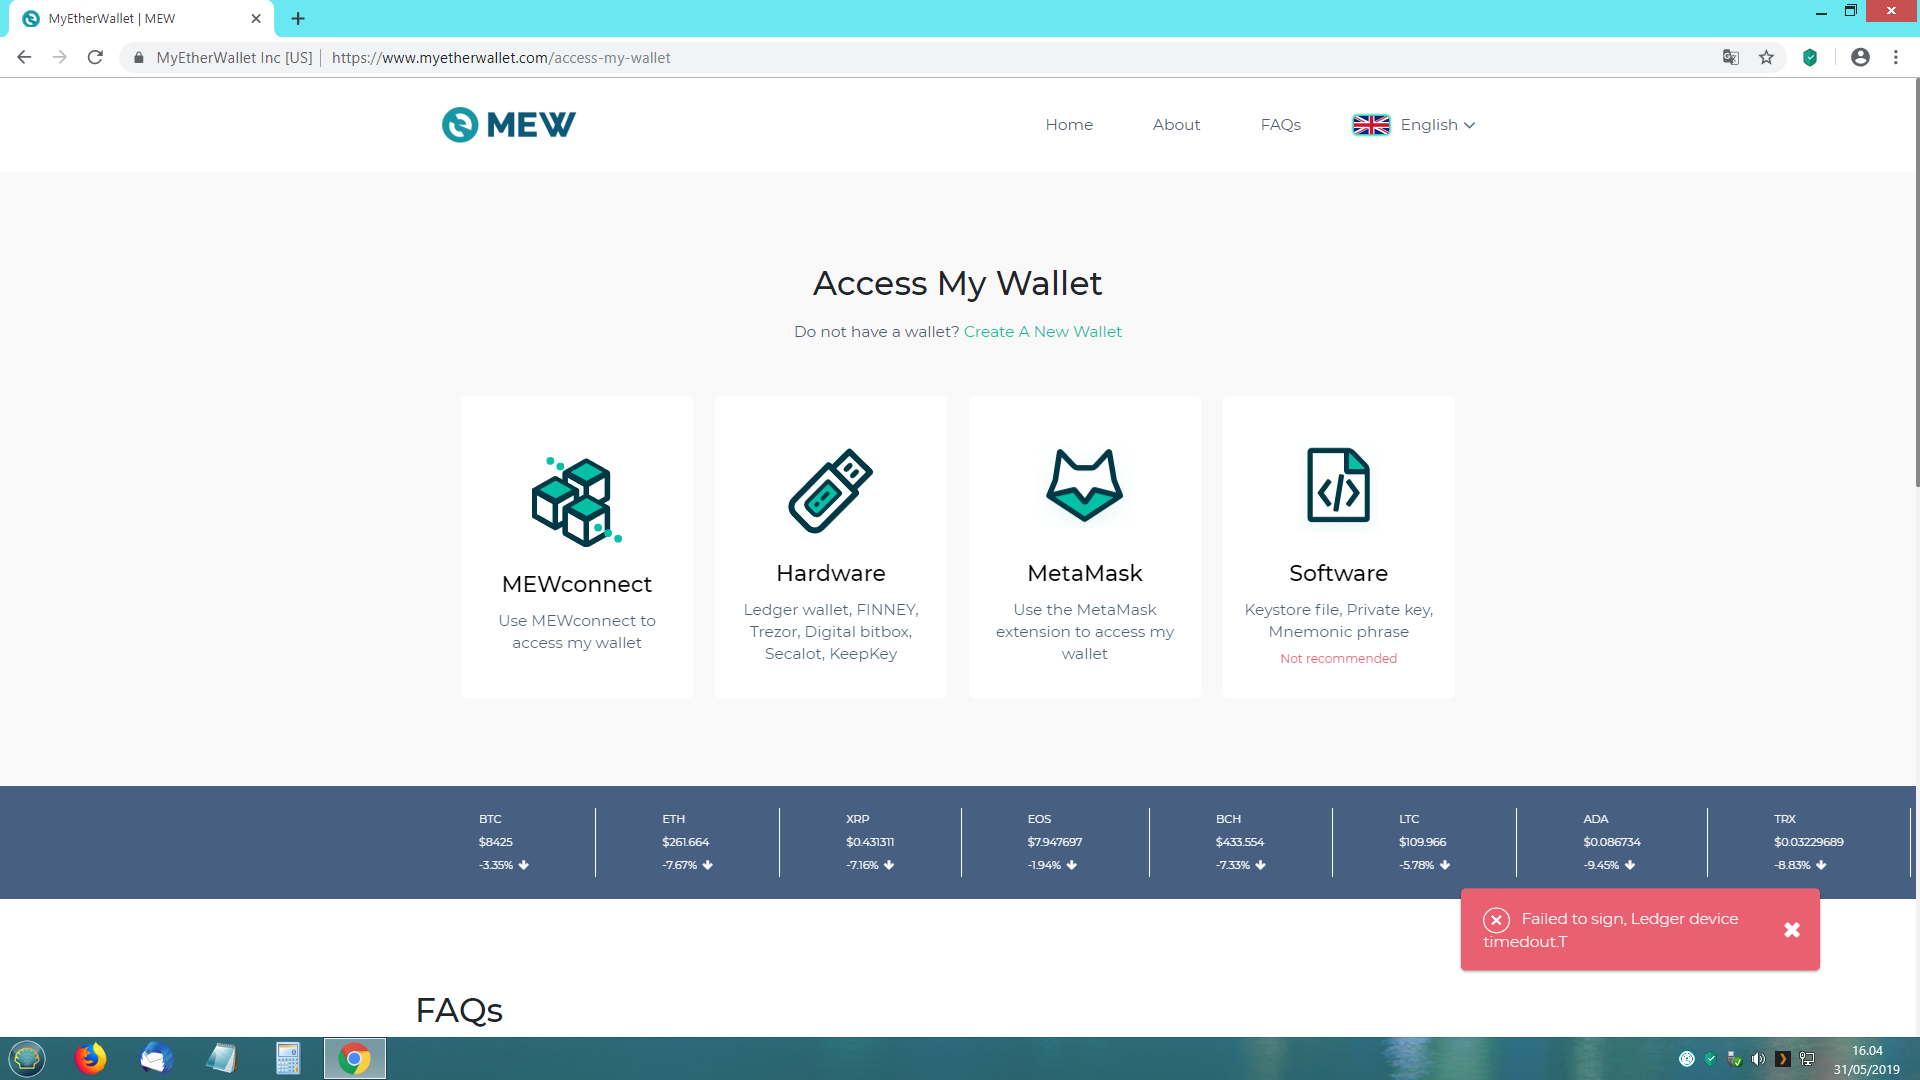Screen dimensions: 1920x1080
Task: Click the Create A New Wallet link
Action: (x=1043, y=331)
